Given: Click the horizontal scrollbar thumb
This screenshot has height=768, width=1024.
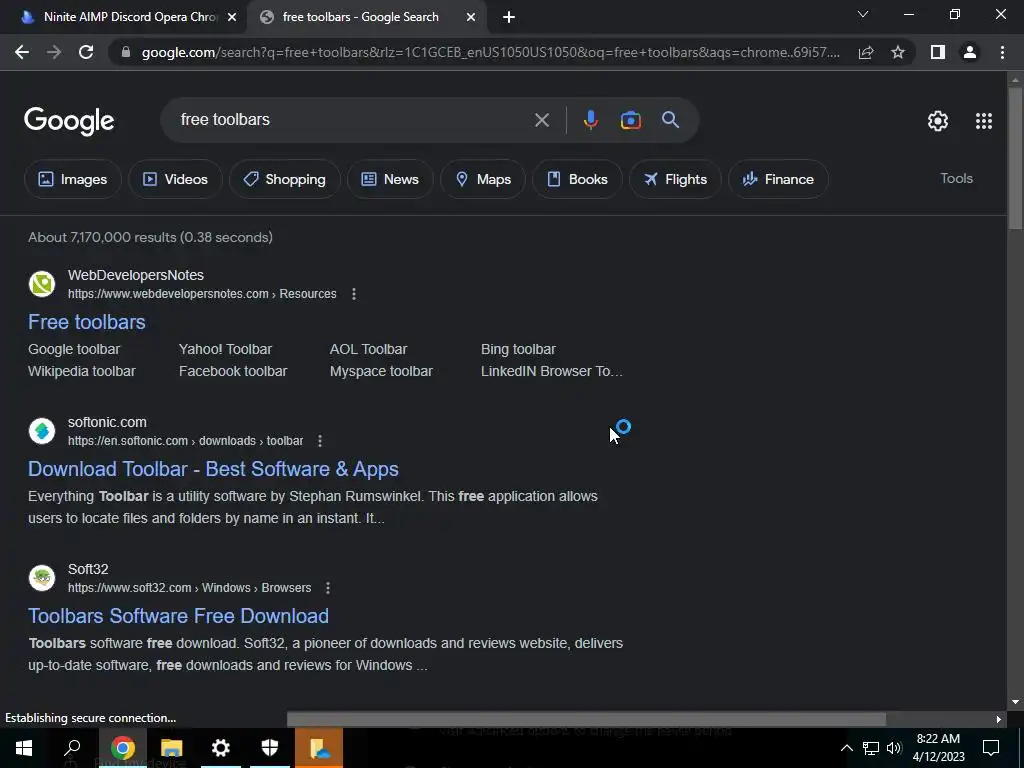Looking at the screenshot, I should [586, 719].
